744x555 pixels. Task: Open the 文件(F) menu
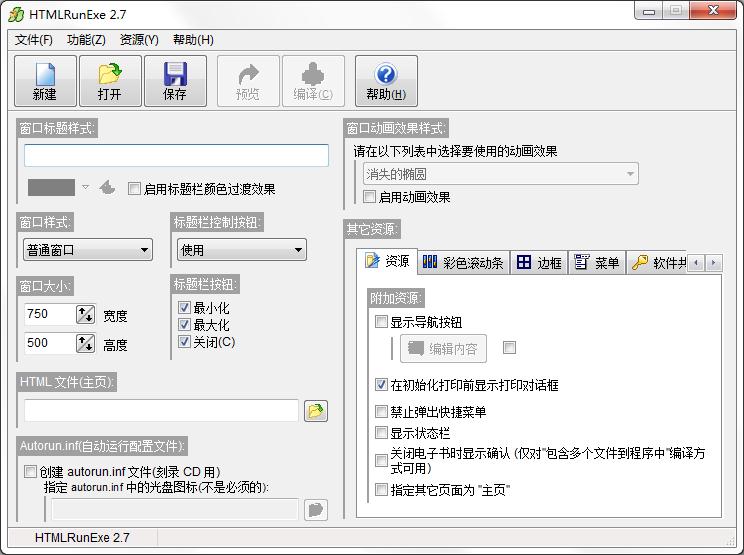34,40
